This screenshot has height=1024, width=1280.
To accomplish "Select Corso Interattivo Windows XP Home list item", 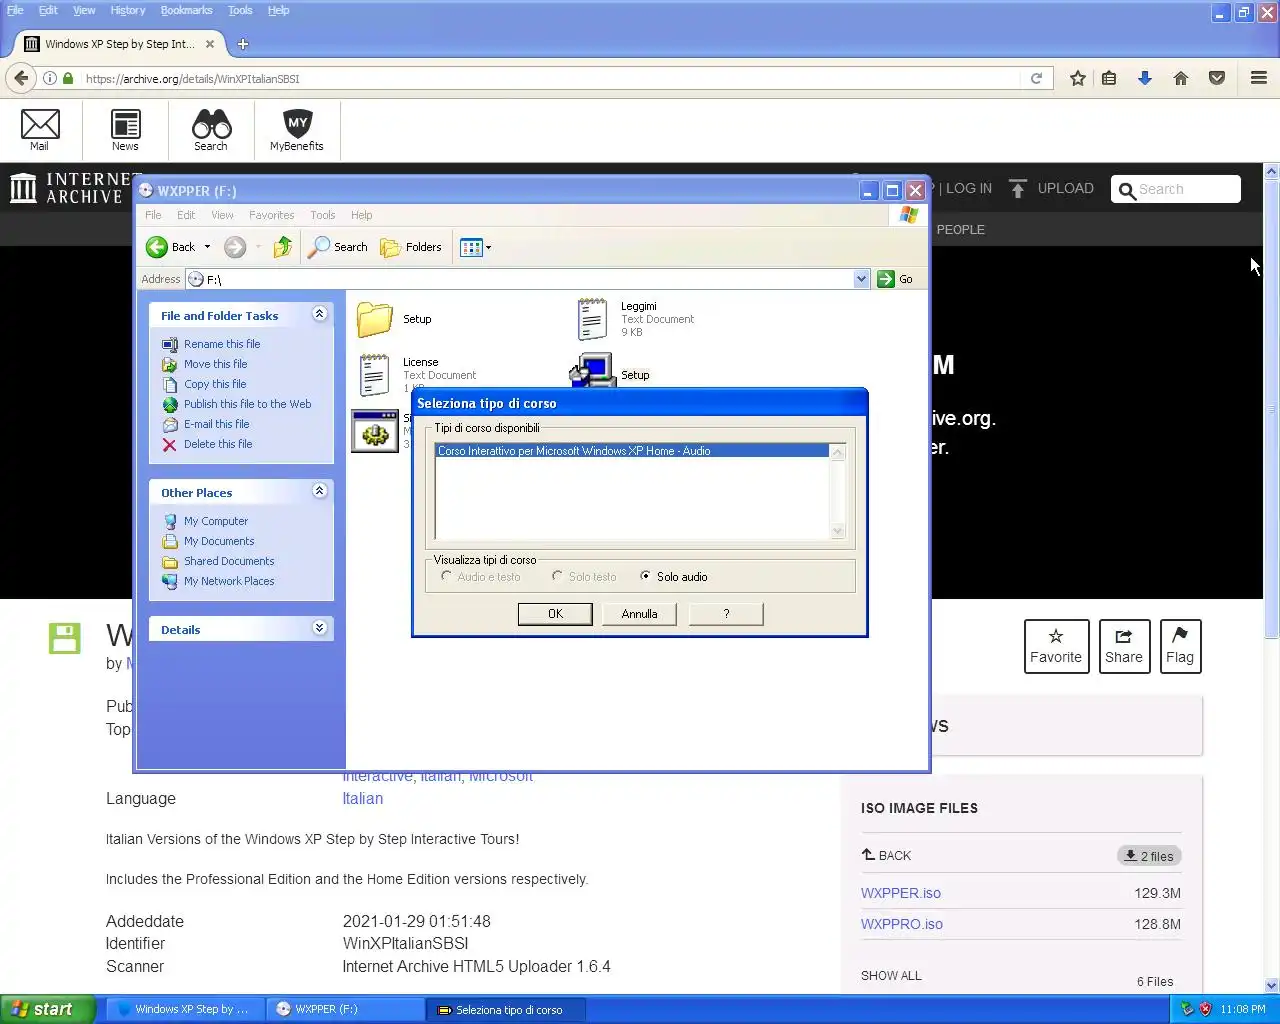I will click(632, 451).
